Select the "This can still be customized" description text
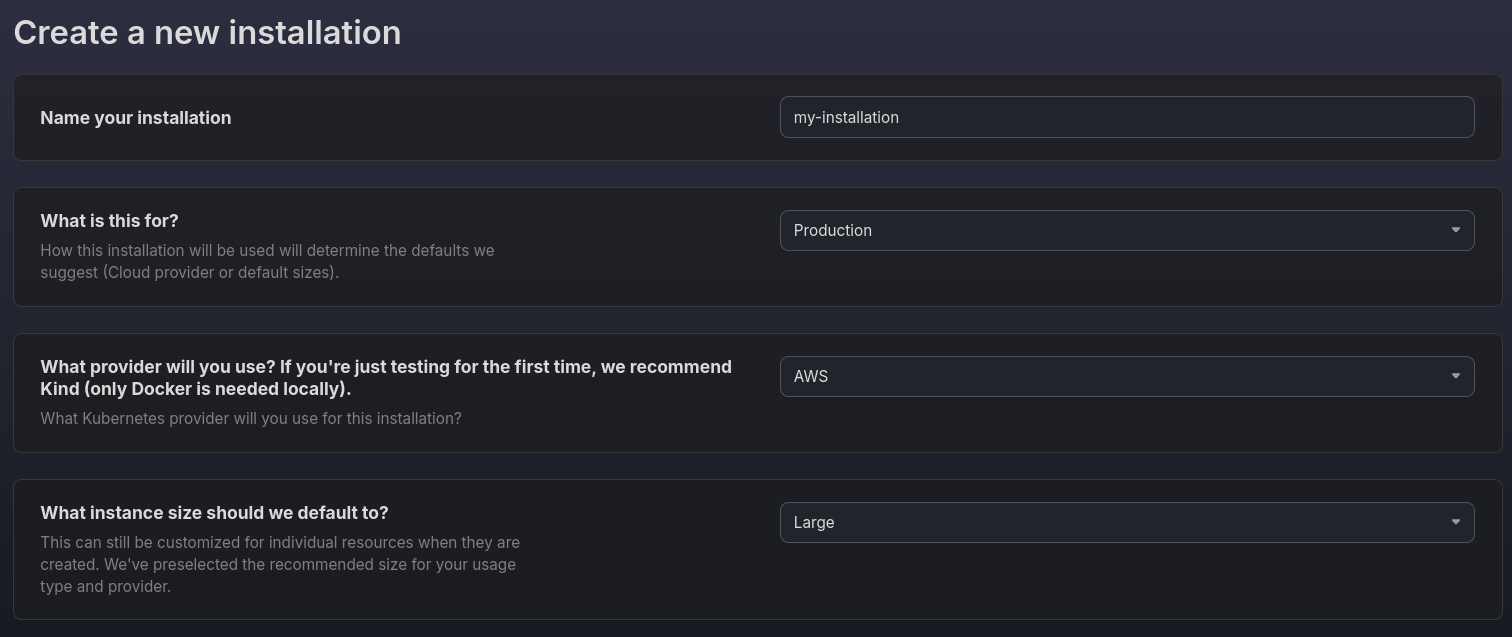Screen dimensions: 1512x637 click(280, 564)
